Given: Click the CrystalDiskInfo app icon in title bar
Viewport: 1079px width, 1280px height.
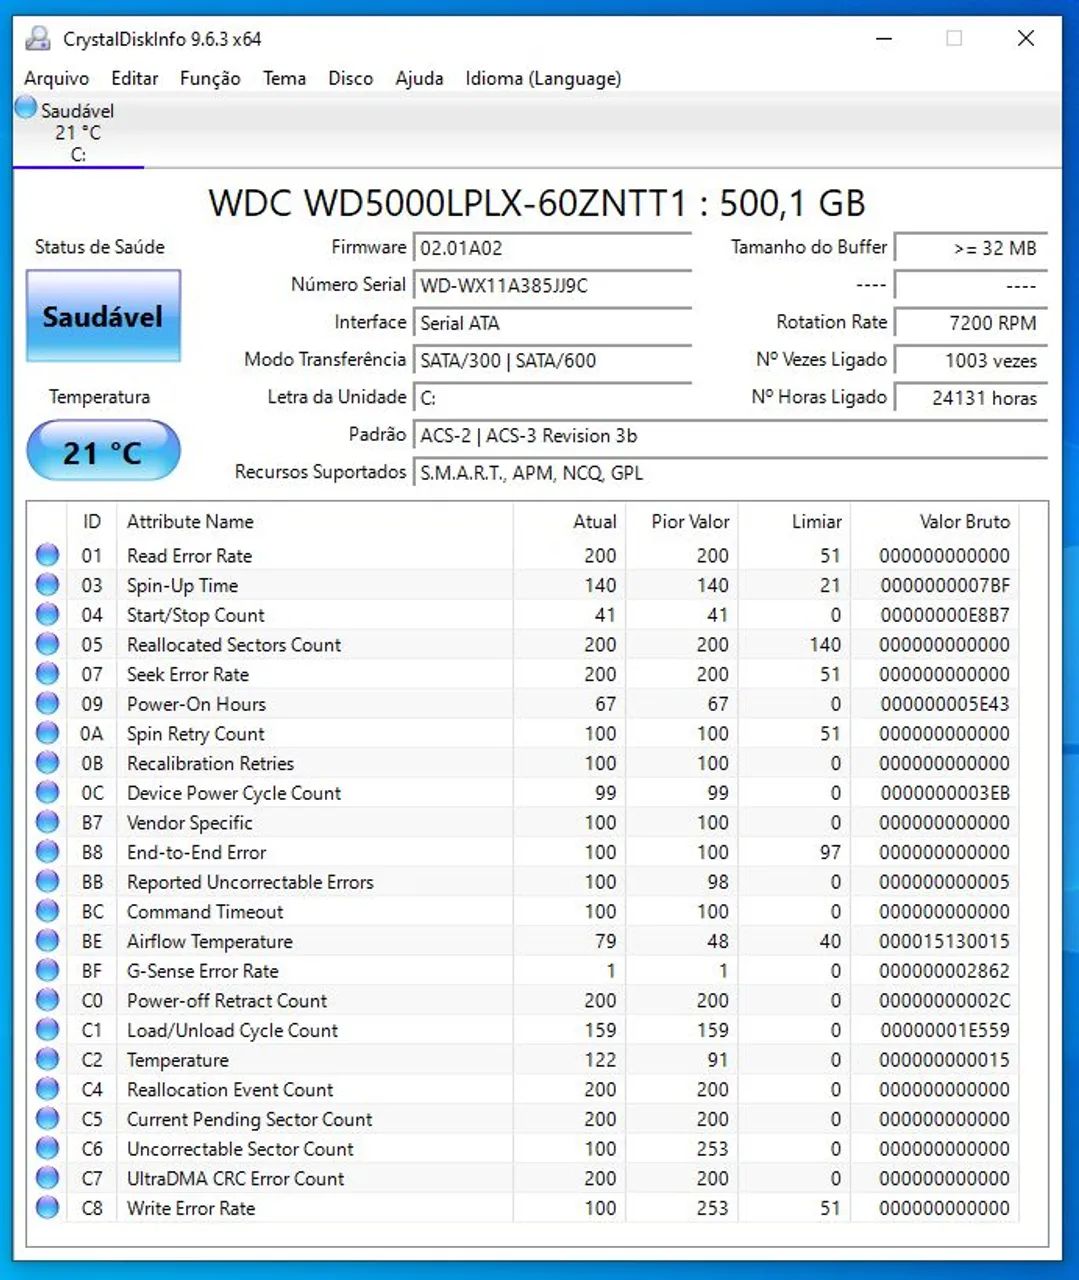Looking at the screenshot, I should click(38, 39).
